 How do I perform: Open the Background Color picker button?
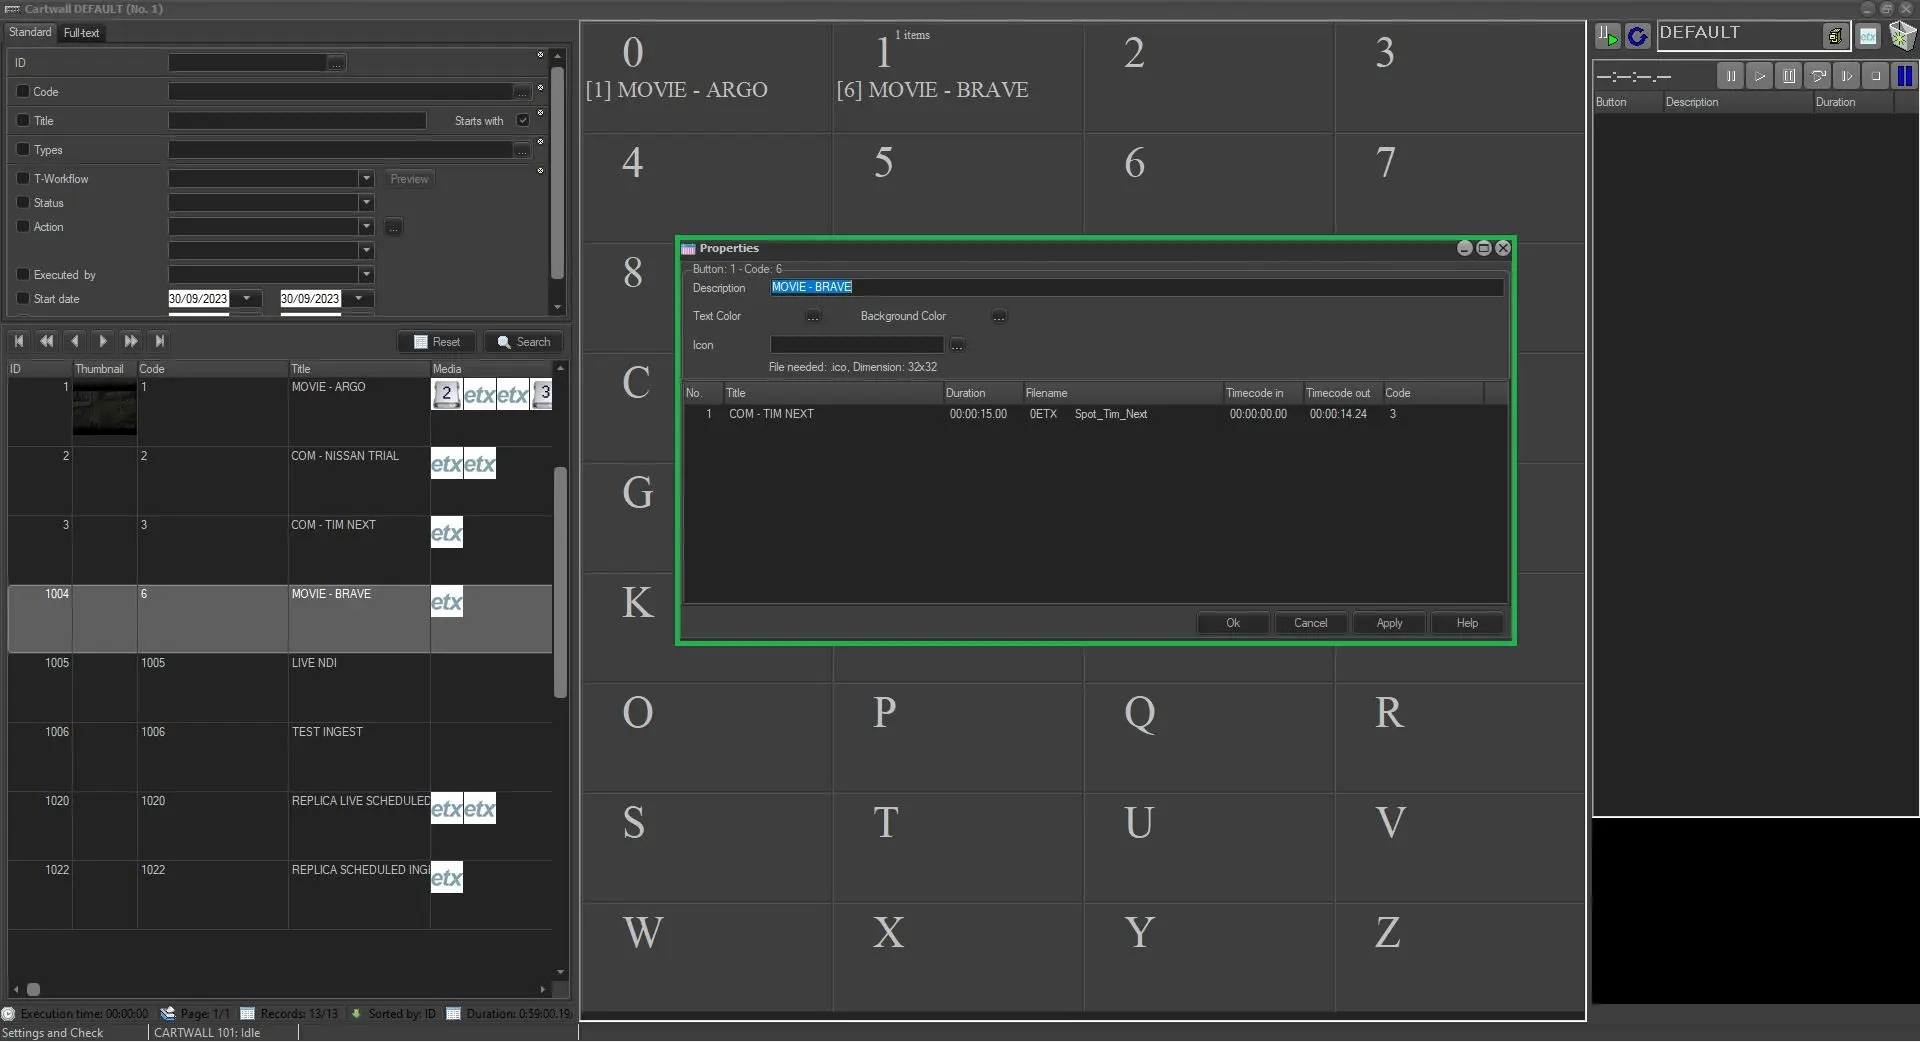[x=998, y=317]
